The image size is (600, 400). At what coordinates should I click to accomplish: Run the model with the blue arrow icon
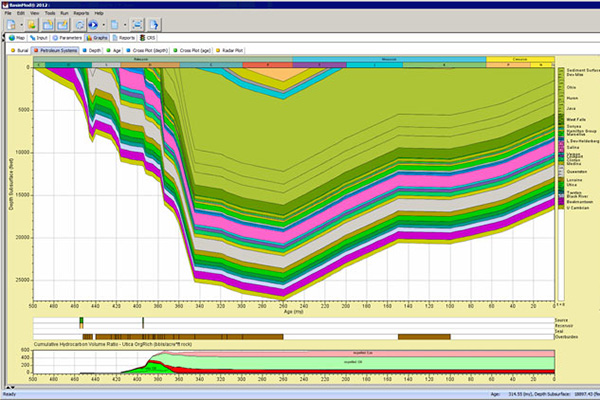click(x=93, y=24)
